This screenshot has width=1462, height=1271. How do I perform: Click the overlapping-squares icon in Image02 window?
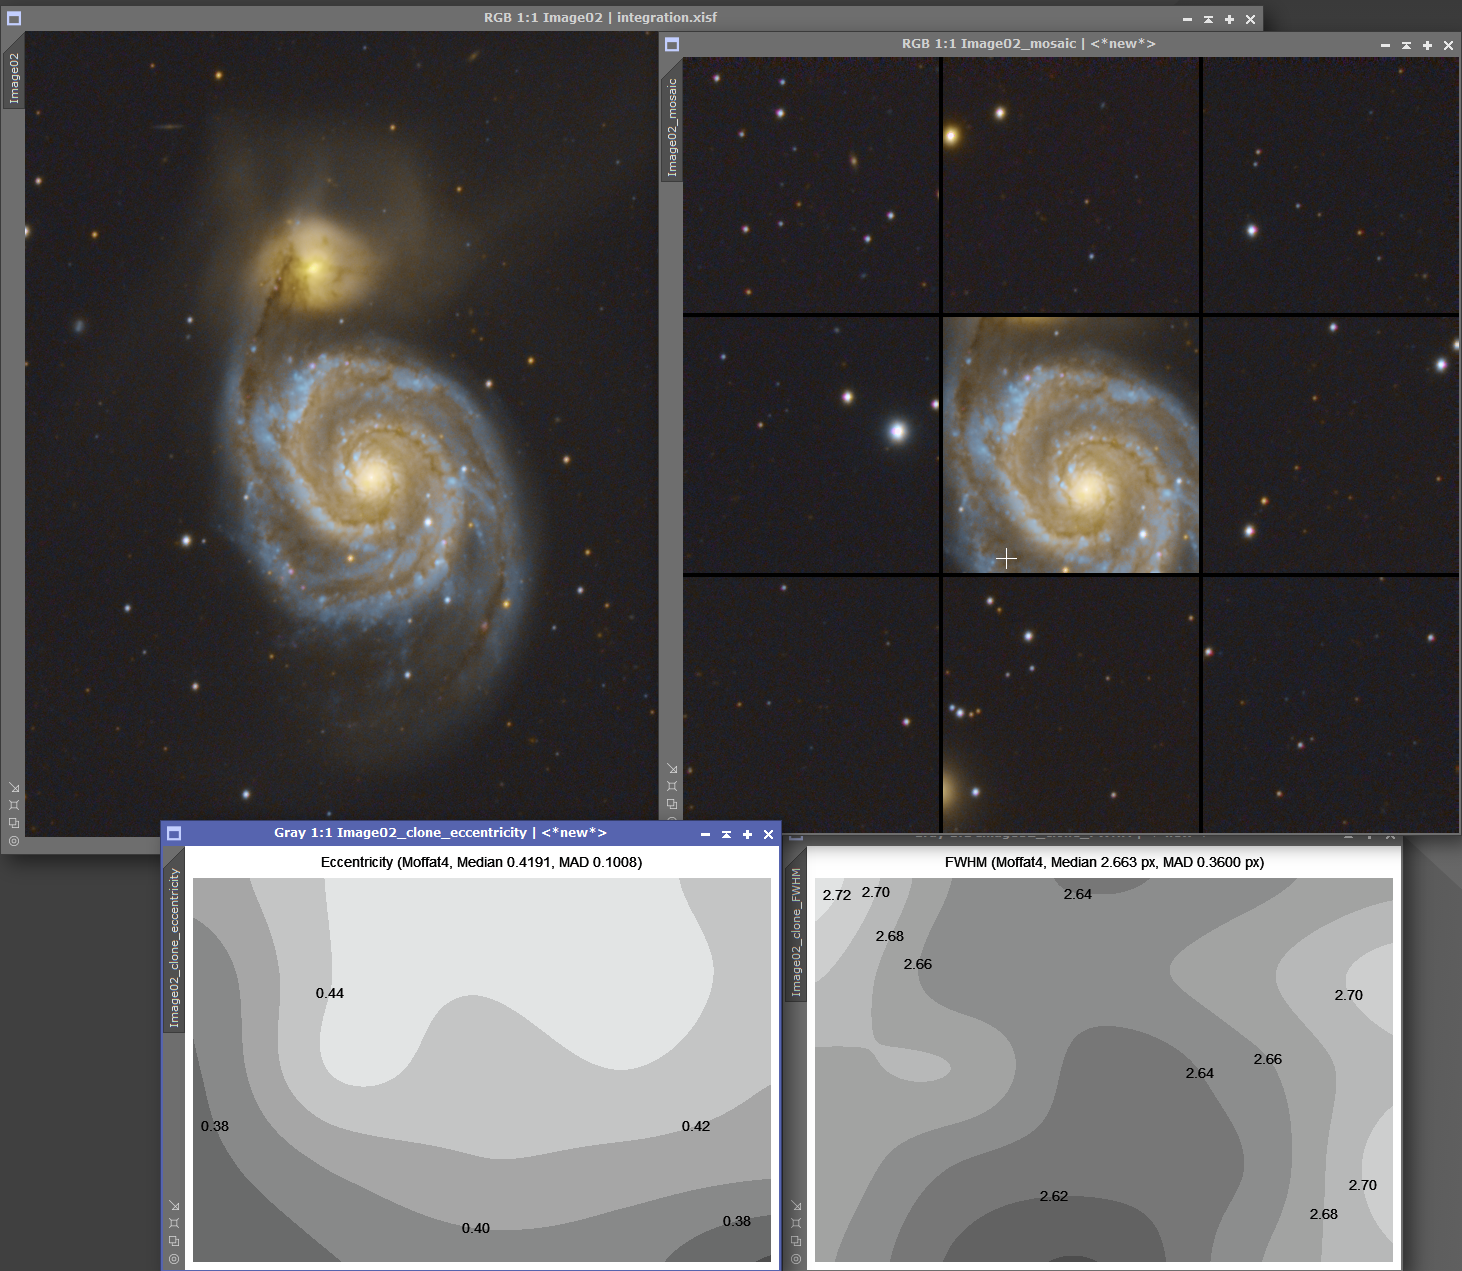(14, 823)
